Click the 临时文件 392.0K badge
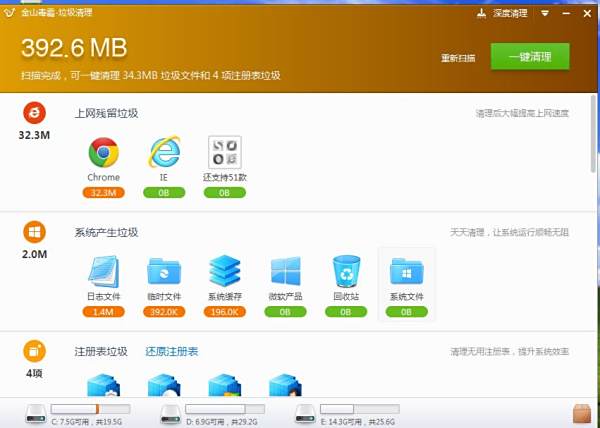Viewport: 600px width, 428px height. click(x=164, y=312)
